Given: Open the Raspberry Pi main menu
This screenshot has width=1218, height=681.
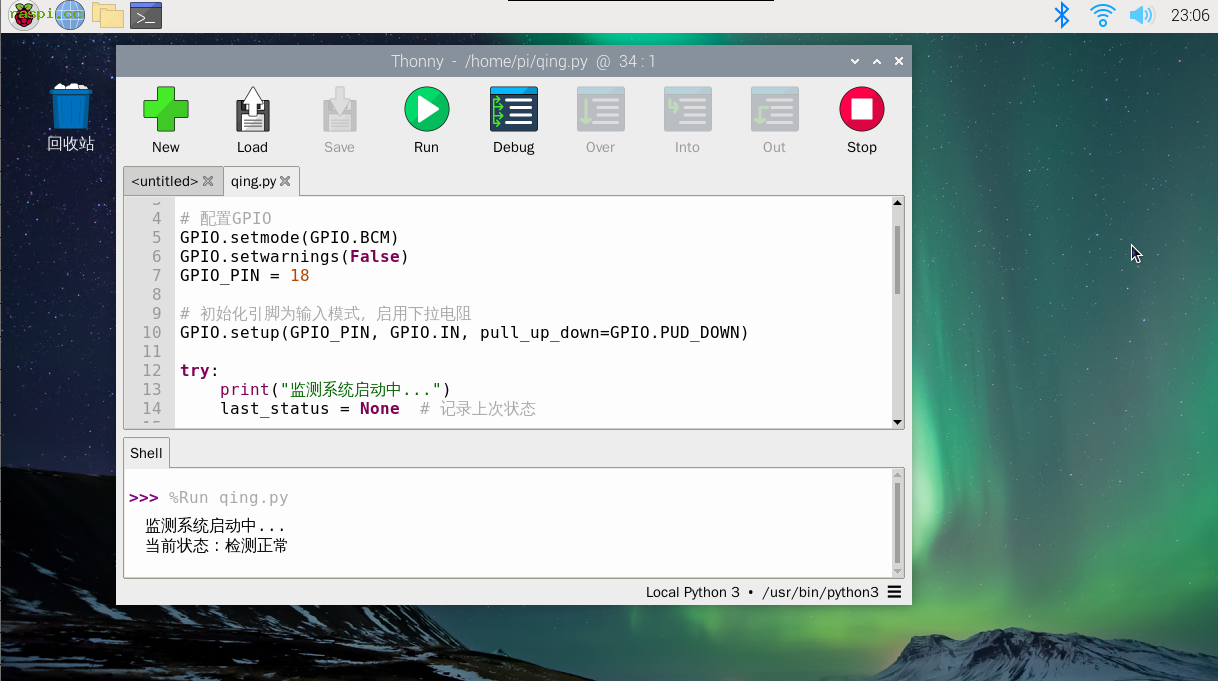Looking at the screenshot, I should (23, 15).
